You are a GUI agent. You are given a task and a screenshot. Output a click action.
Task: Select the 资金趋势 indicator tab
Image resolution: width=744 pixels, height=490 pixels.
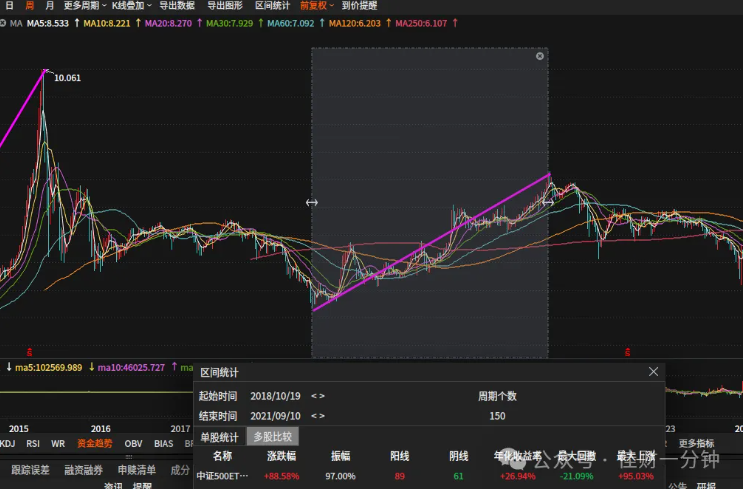click(95, 444)
